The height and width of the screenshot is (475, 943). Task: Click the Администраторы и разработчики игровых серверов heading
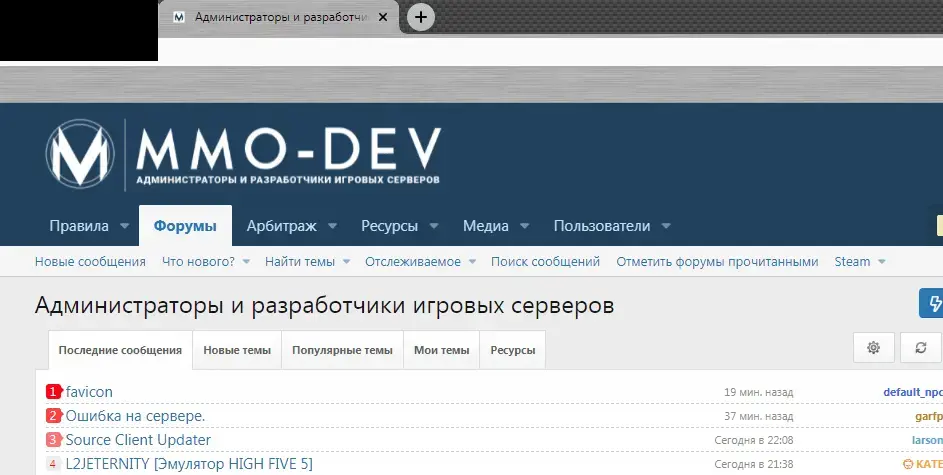click(325, 305)
